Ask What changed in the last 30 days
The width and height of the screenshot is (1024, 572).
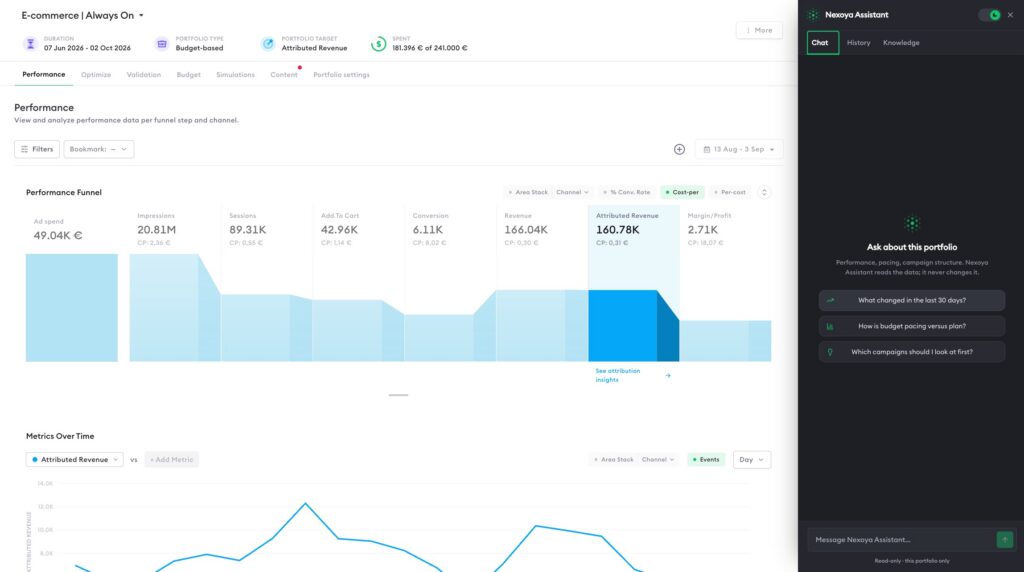pyautogui.click(x=912, y=300)
